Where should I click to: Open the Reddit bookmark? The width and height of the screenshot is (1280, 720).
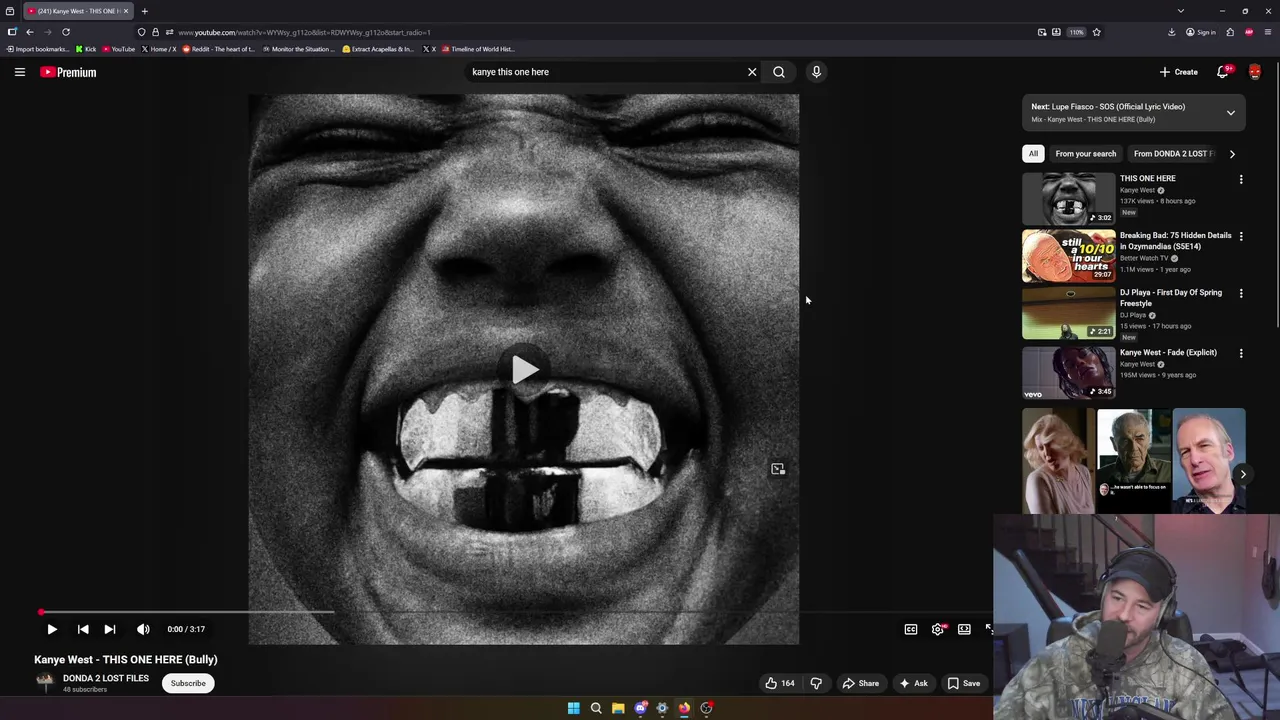click(x=219, y=49)
